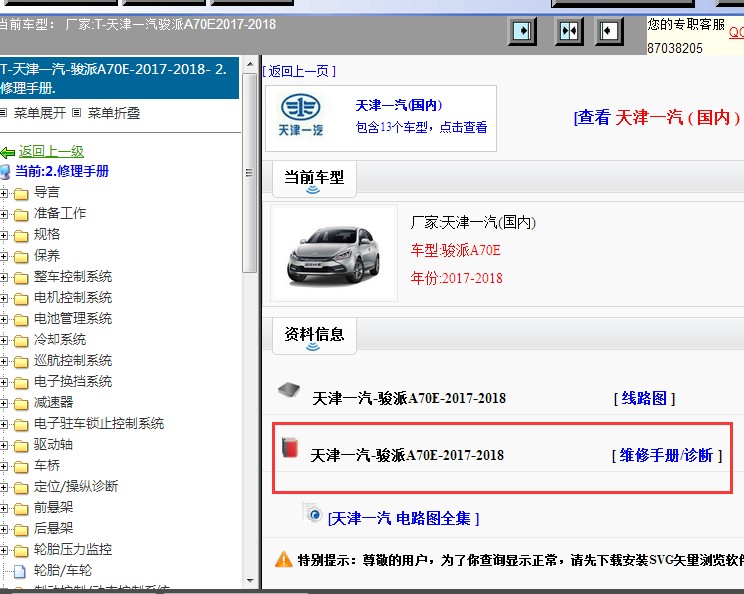
Task: Click the gray book icon beside 线路图 row
Action: click(289, 390)
